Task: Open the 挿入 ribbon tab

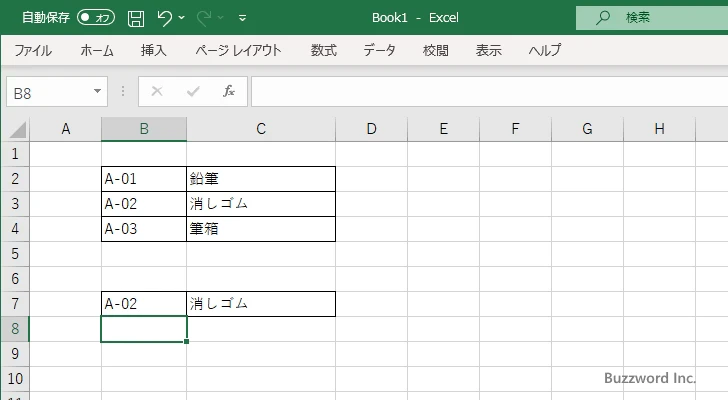Action: 154,50
